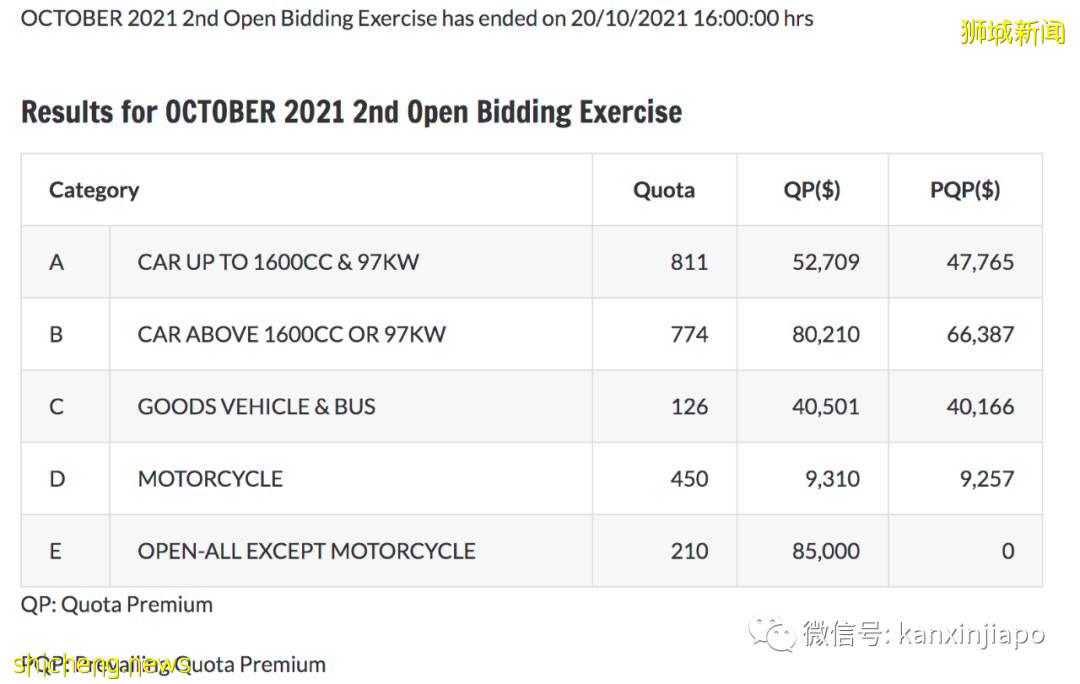
Task: Select the PQP($) column header
Action: click(964, 190)
